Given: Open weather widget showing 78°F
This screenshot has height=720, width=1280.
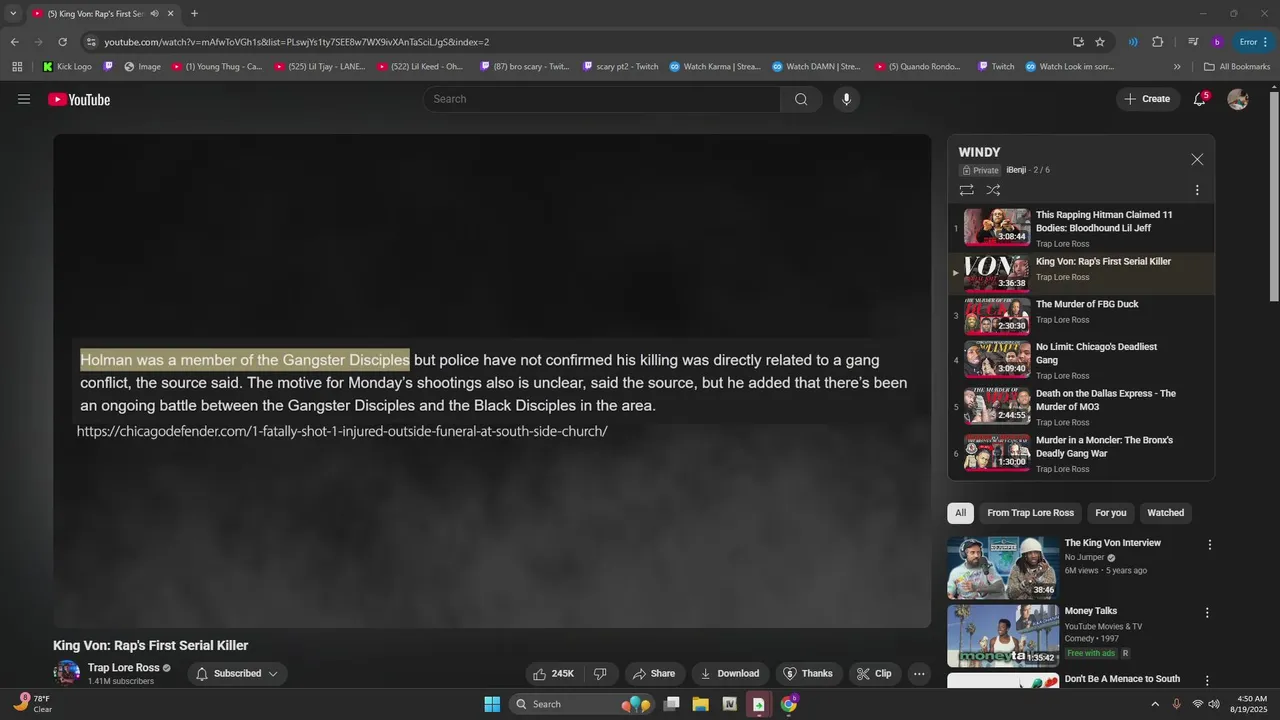Looking at the screenshot, I should point(32,704).
